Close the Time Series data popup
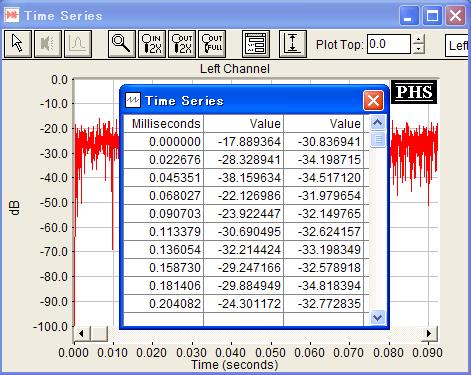471x375 pixels. [373, 100]
